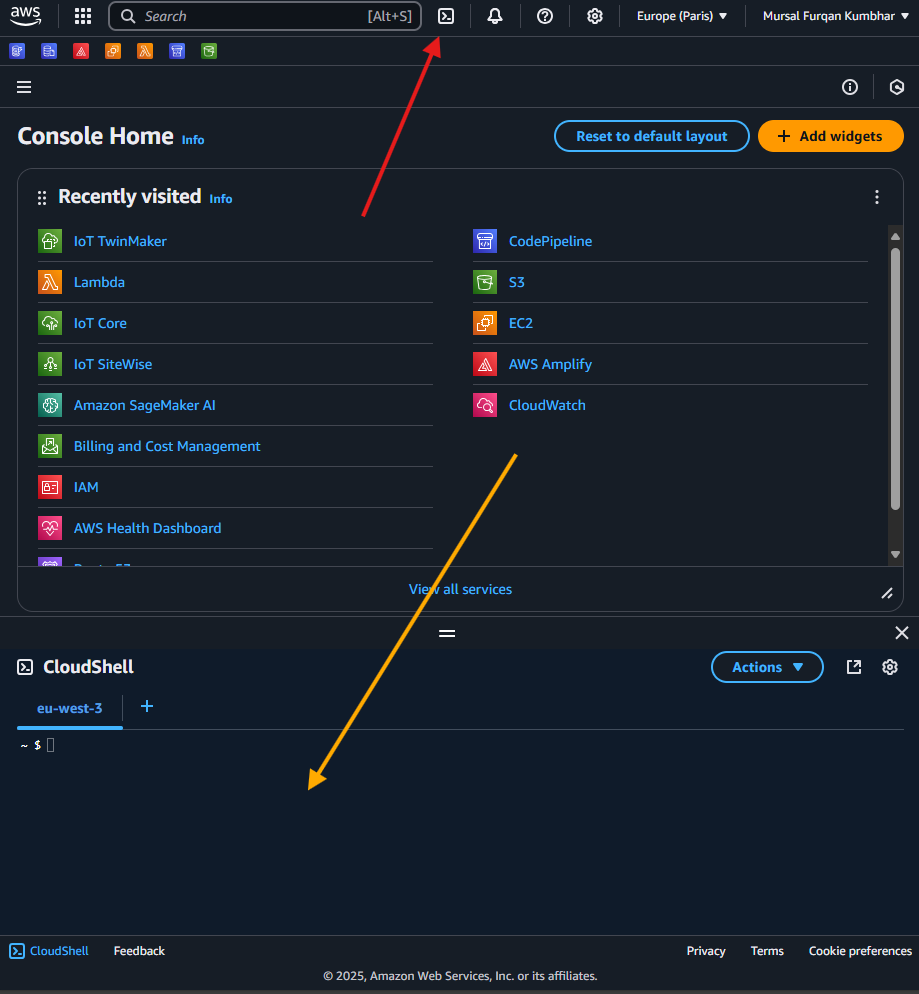Open Lambda favorite in the favorites bar
919x994 pixels.
(145, 51)
